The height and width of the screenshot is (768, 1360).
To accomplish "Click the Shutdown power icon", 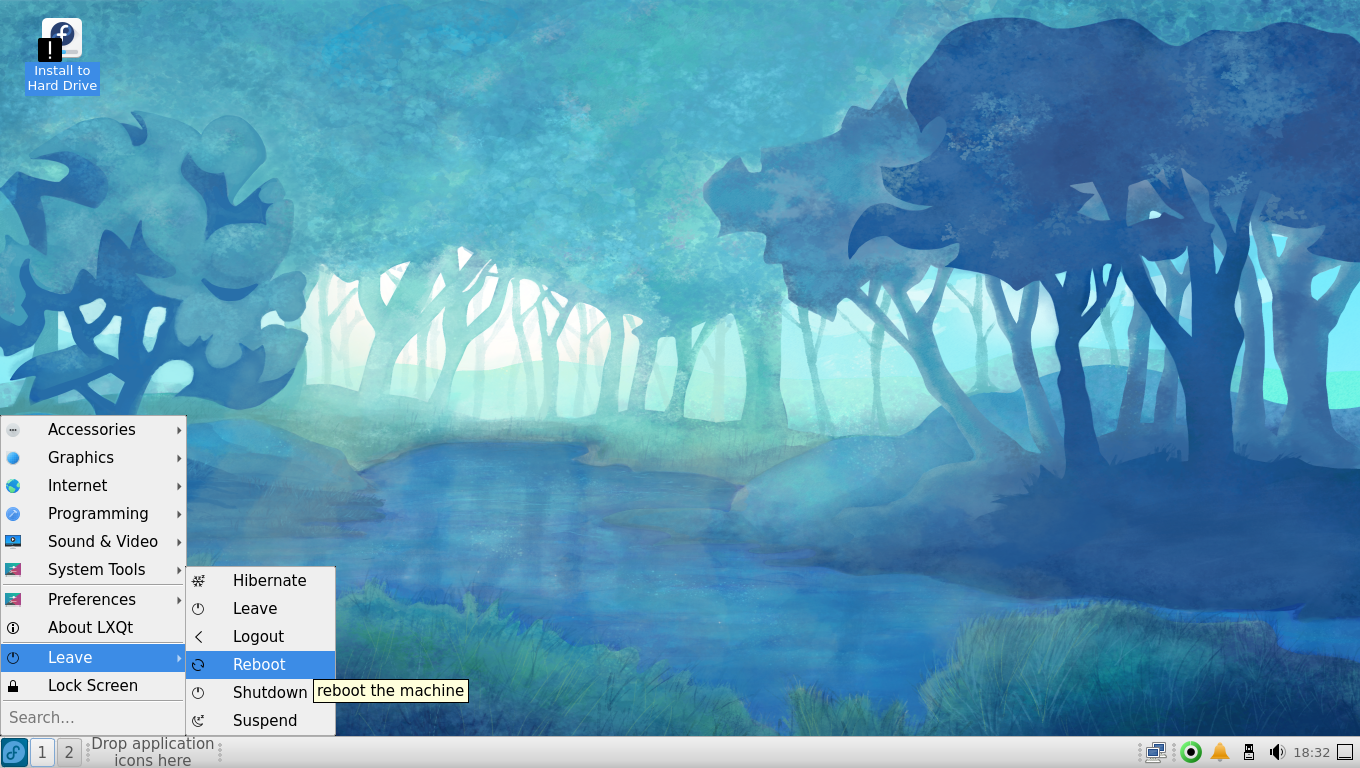I will tap(198, 692).
